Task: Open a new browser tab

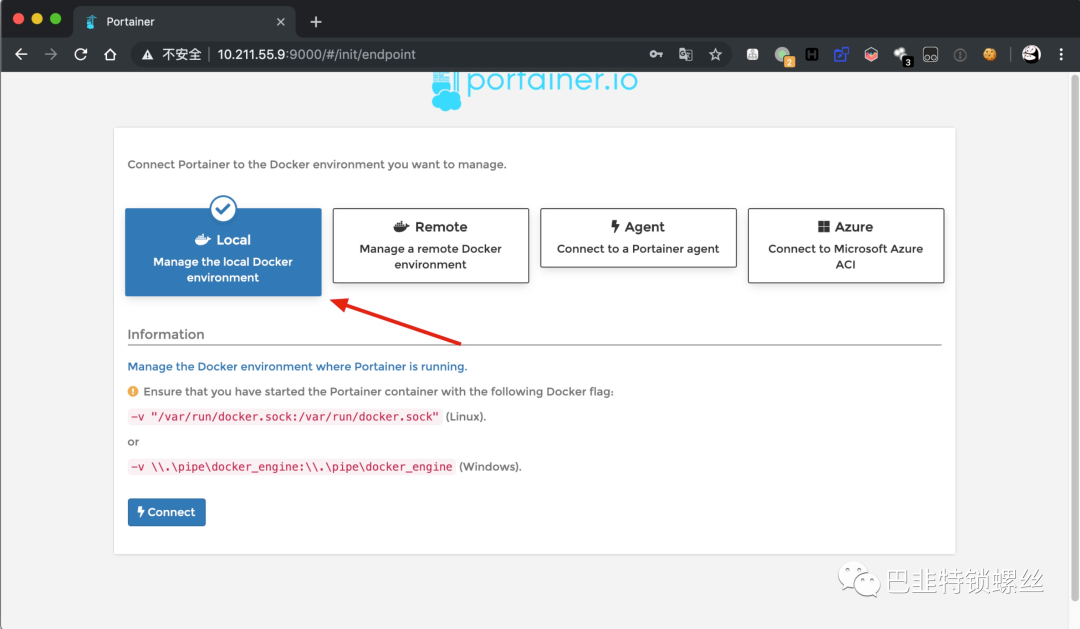Action: 315,22
